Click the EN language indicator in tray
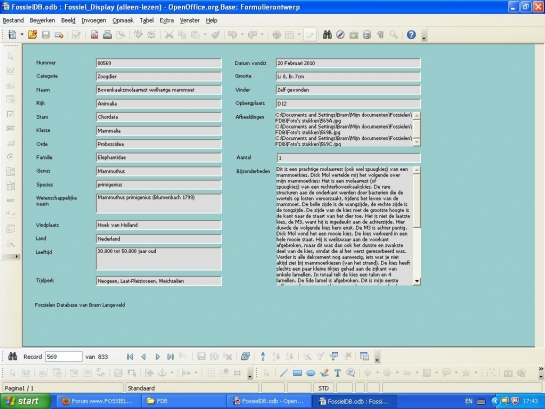 pyautogui.click(x=469, y=401)
